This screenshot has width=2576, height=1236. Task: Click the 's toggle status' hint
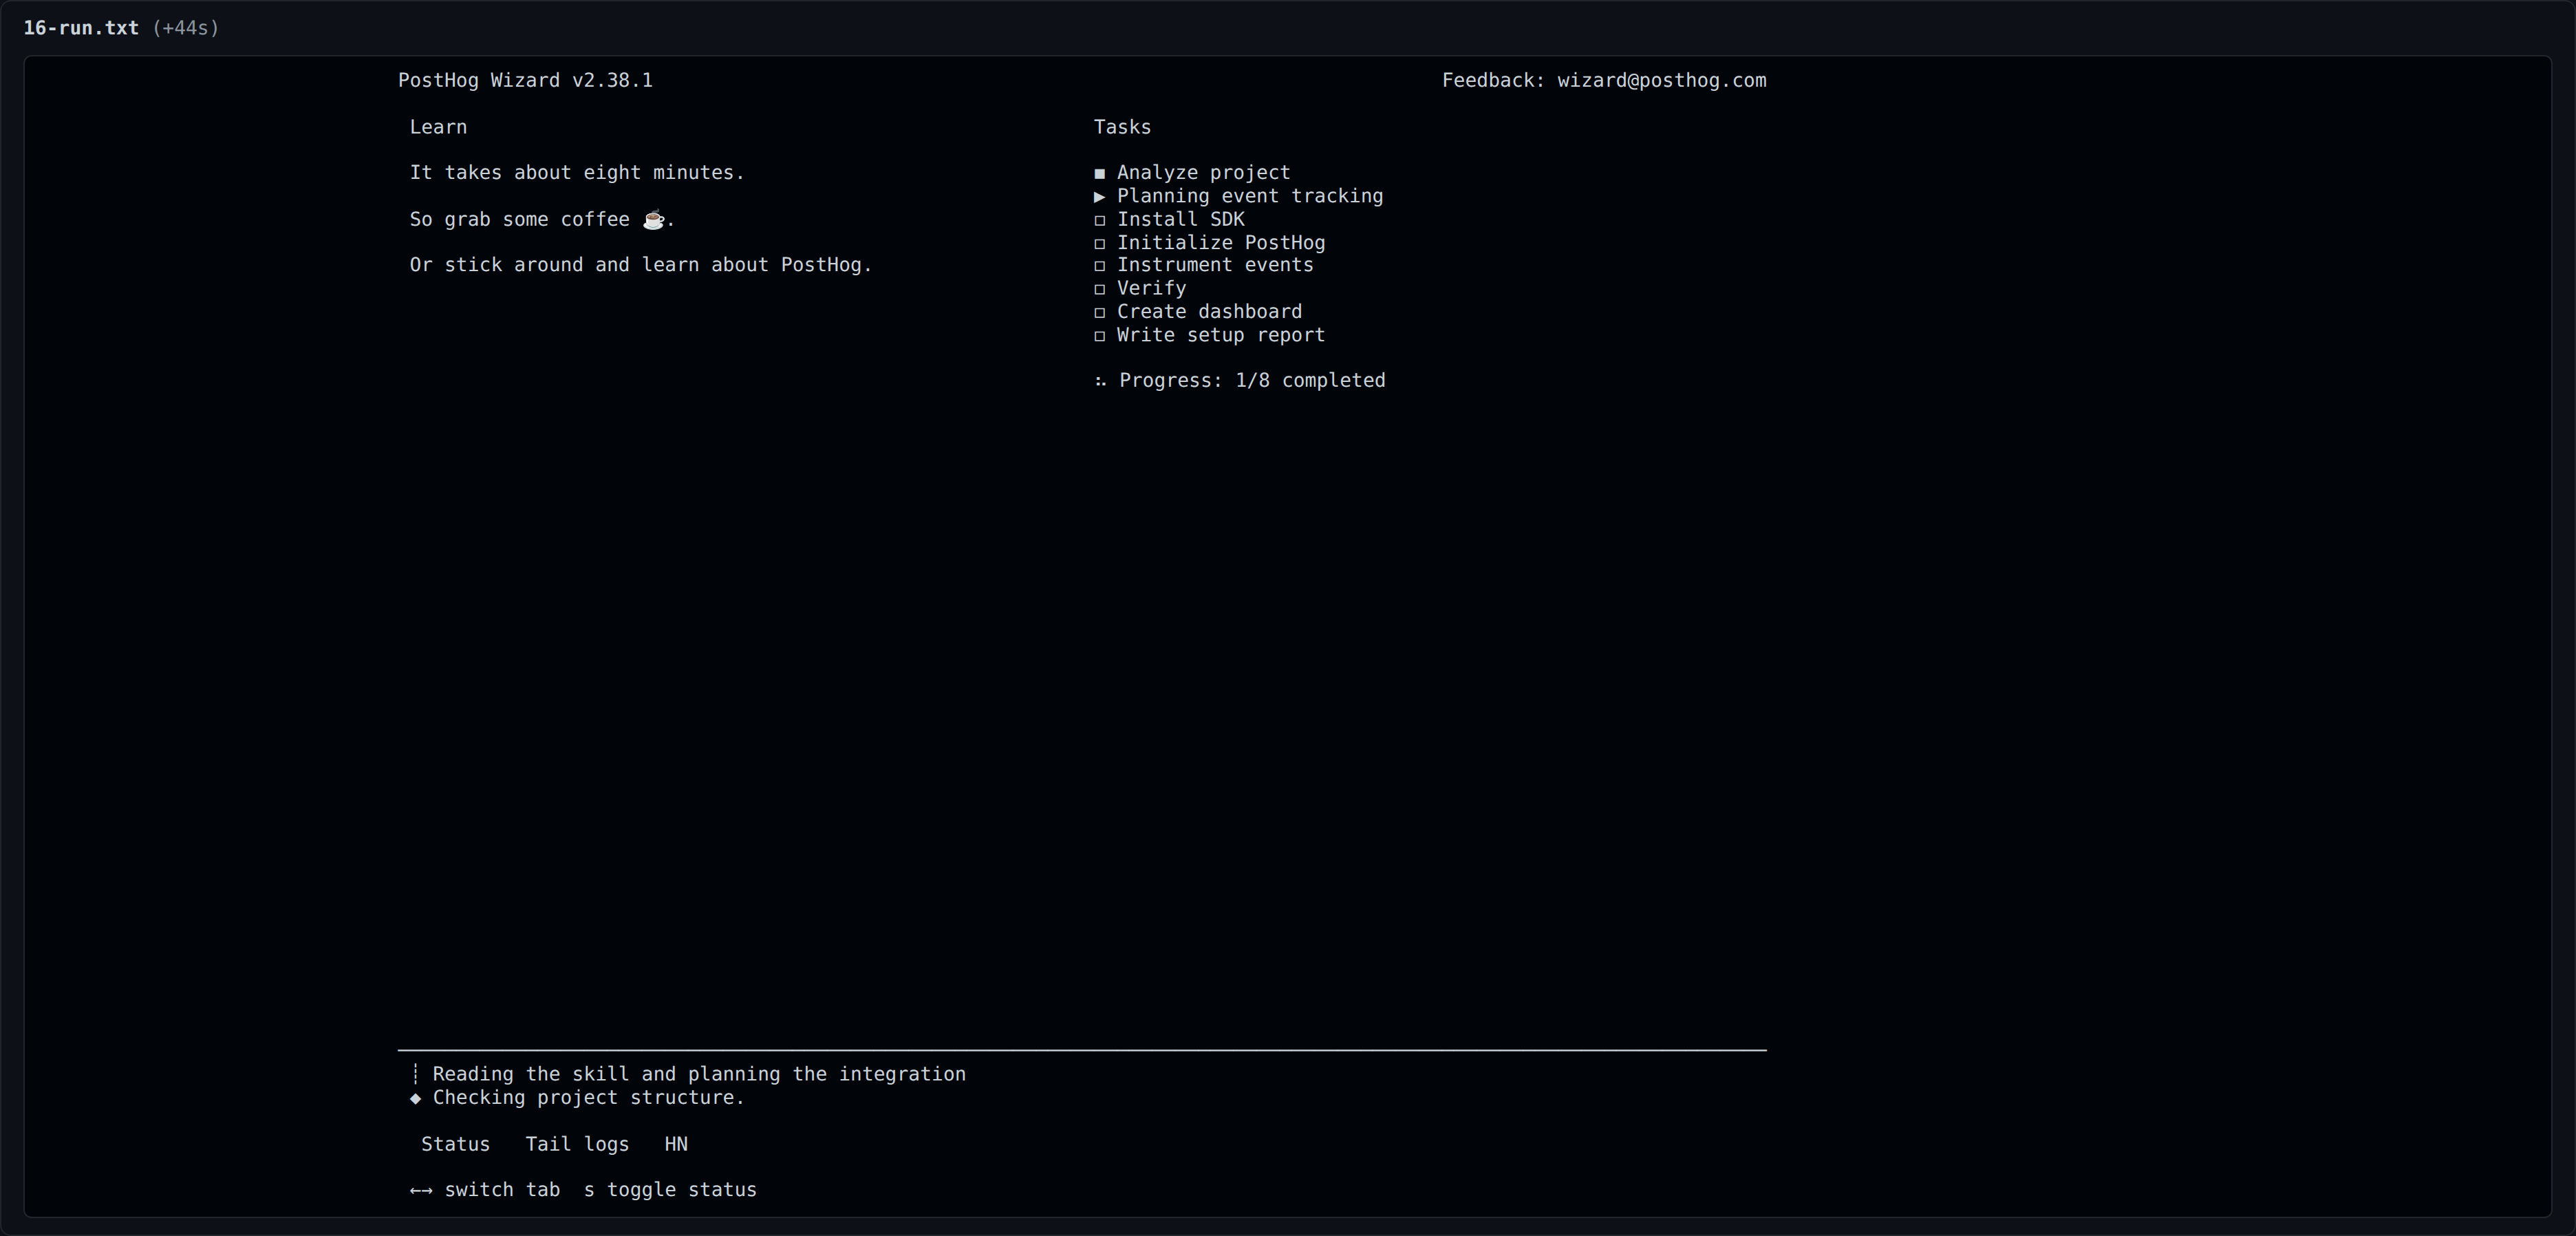pos(670,1190)
